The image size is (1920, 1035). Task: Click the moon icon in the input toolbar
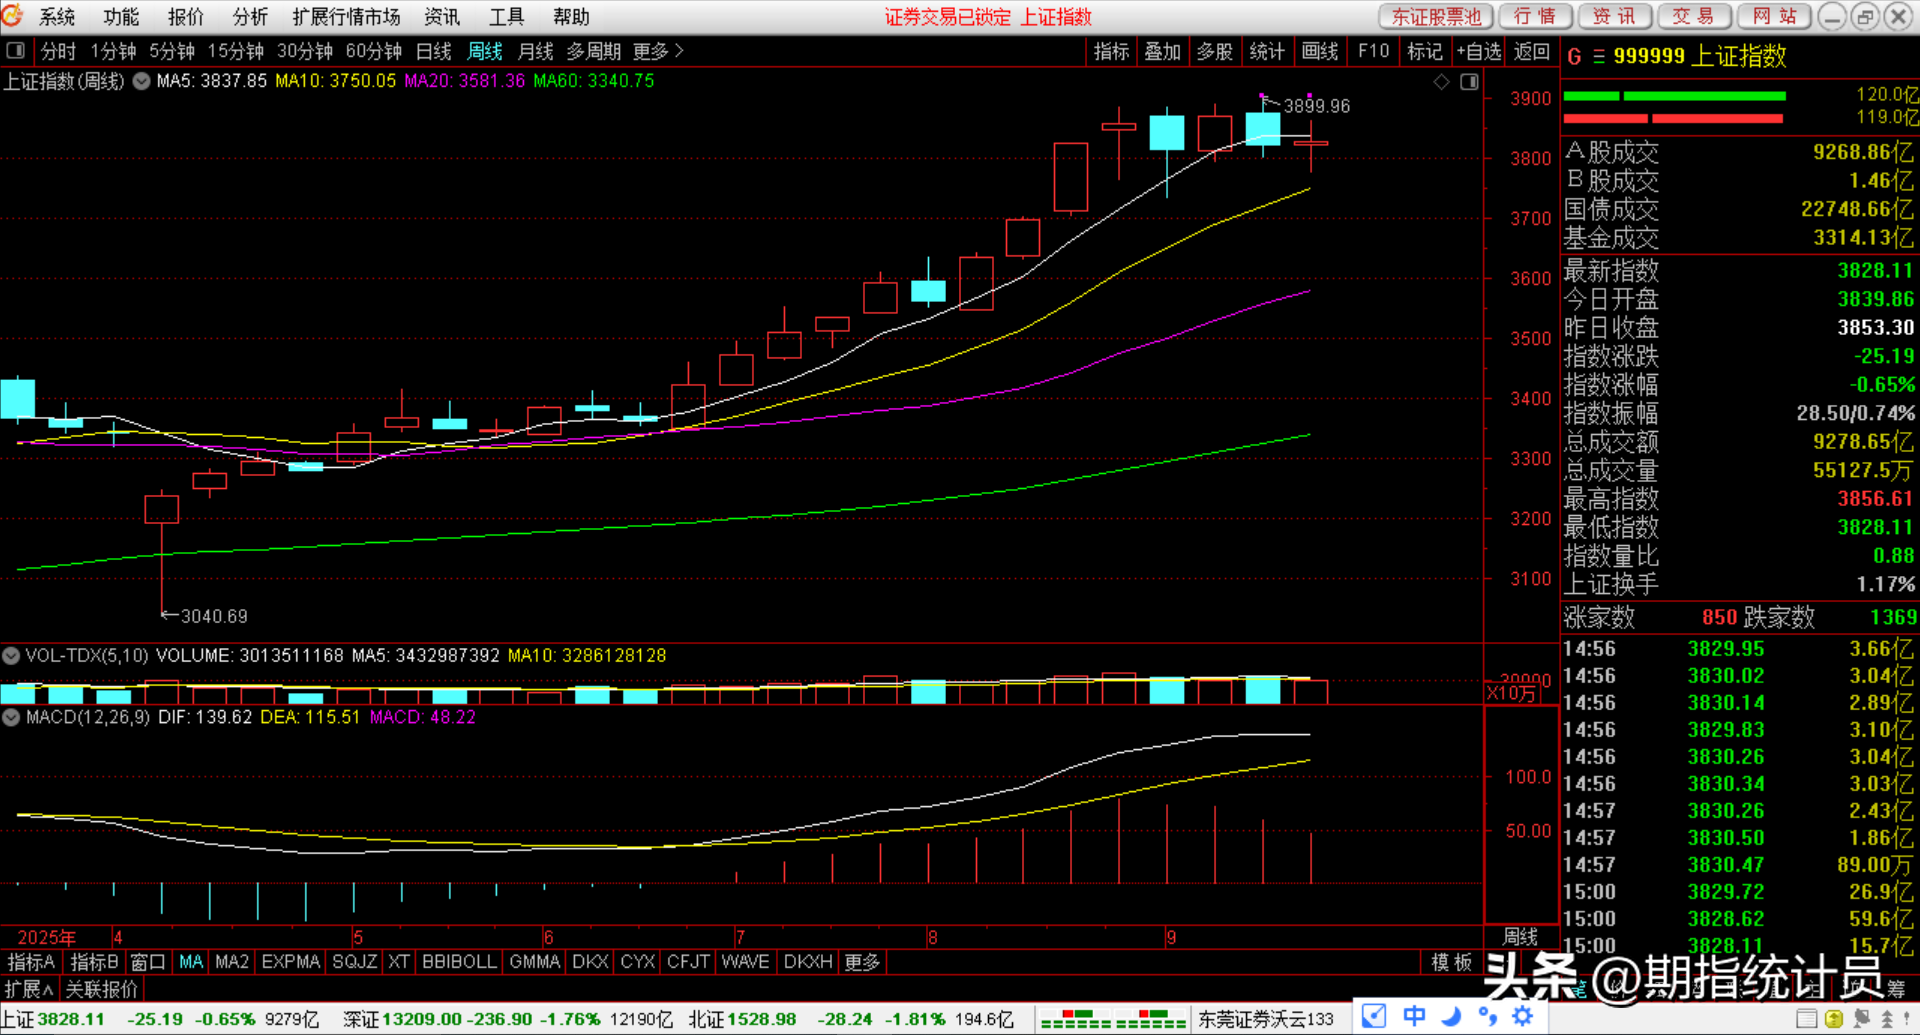point(1451,1017)
